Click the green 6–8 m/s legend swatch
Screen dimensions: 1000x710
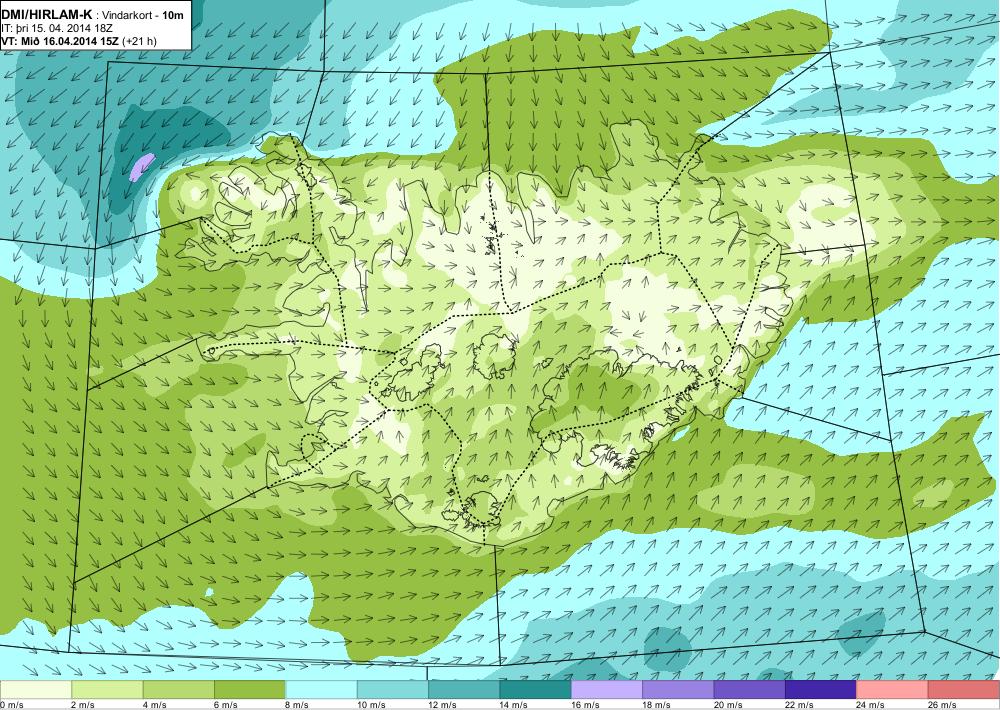coord(250,690)
